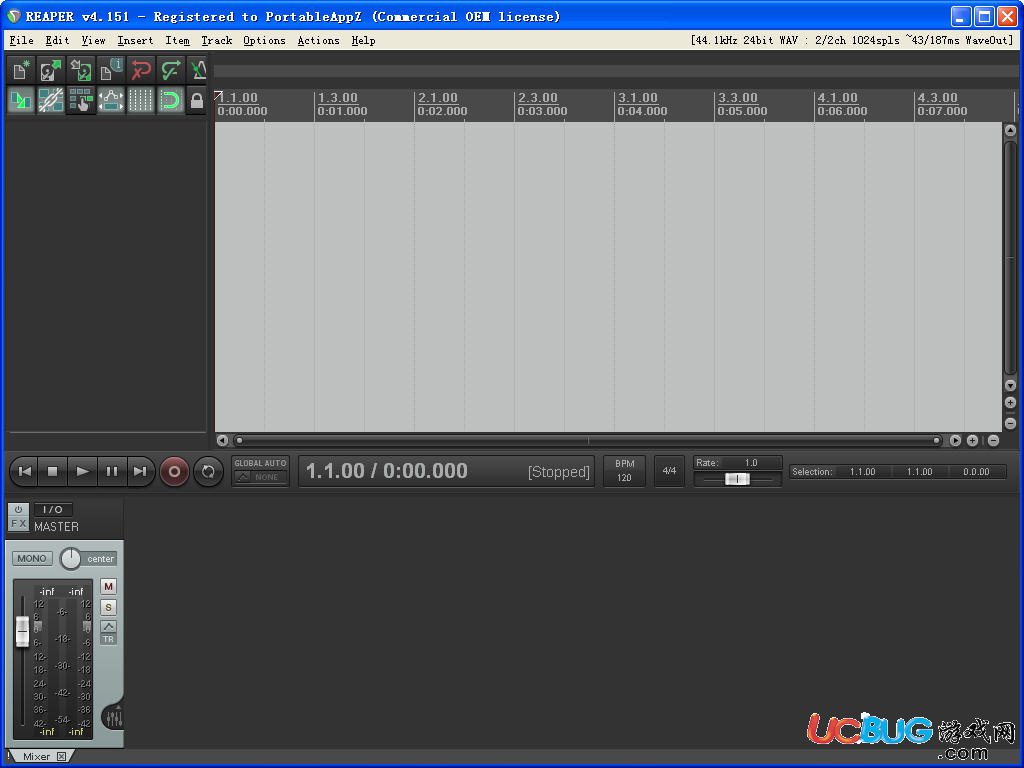
Task: Mute the master track with M
Action: pyautogui.click(x=108, y=586)
